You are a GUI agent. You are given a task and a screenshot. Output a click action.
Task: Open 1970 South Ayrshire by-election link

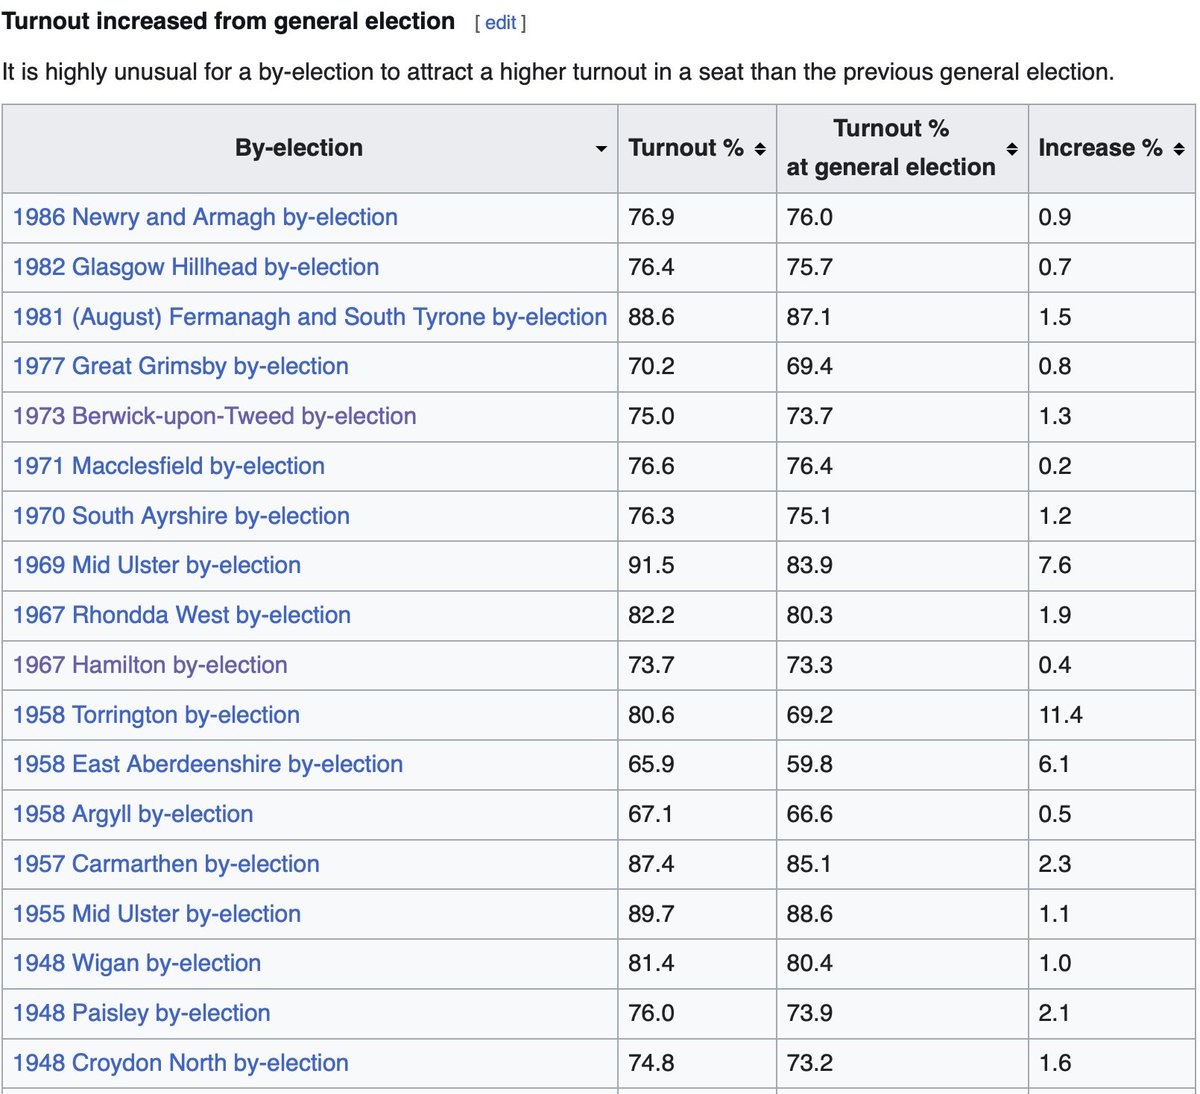pyautogui.click(x=181, y=516)
